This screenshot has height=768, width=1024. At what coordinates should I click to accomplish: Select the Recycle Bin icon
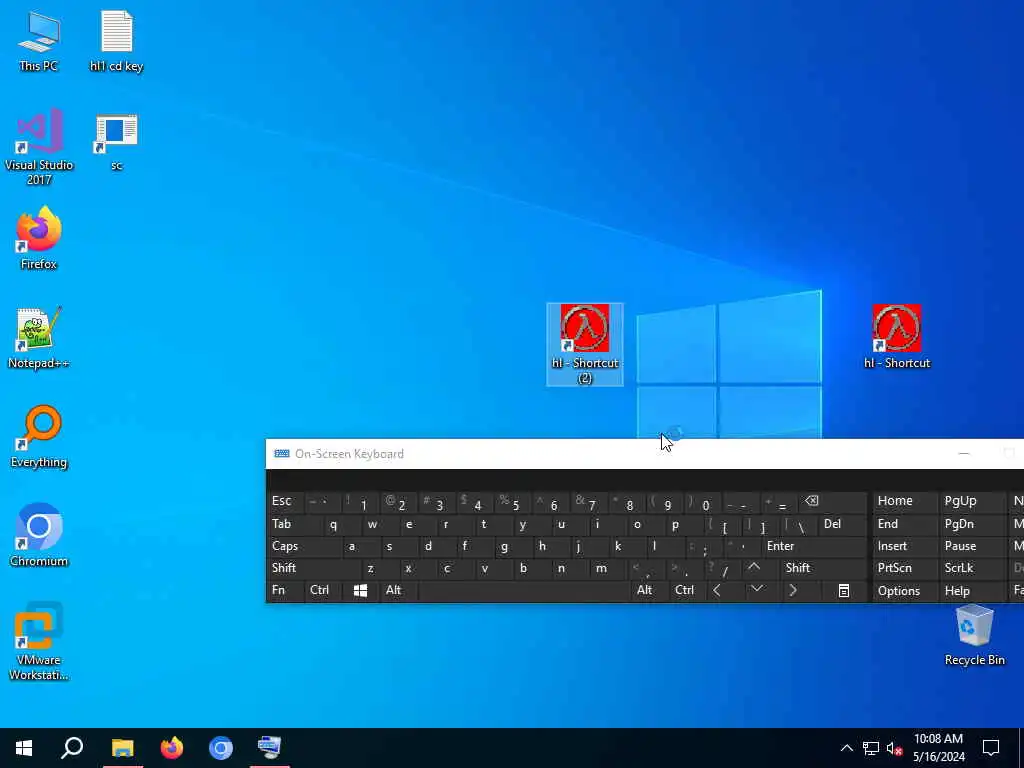(974, 635)
